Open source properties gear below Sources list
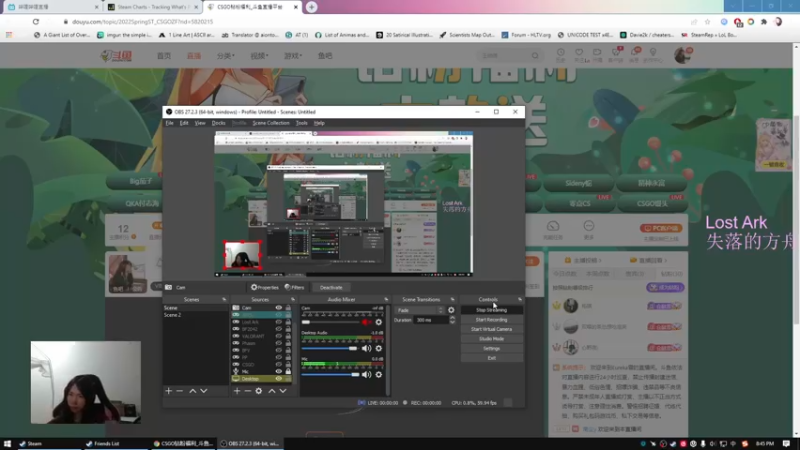Image resolution: width=800 pixels, height=450 pixels. pos(259,391)
